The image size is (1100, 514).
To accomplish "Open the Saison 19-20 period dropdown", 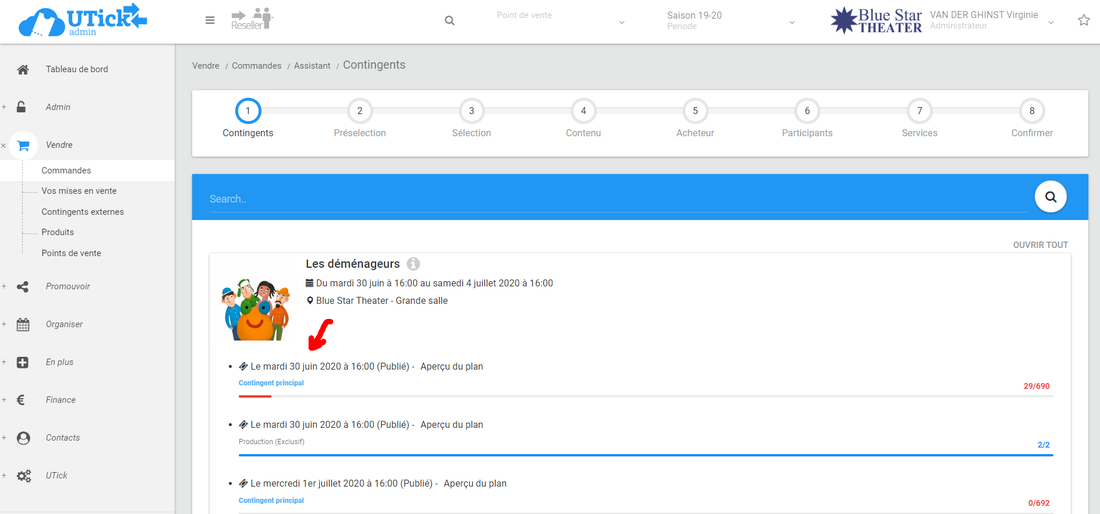I will coord(730,21).
